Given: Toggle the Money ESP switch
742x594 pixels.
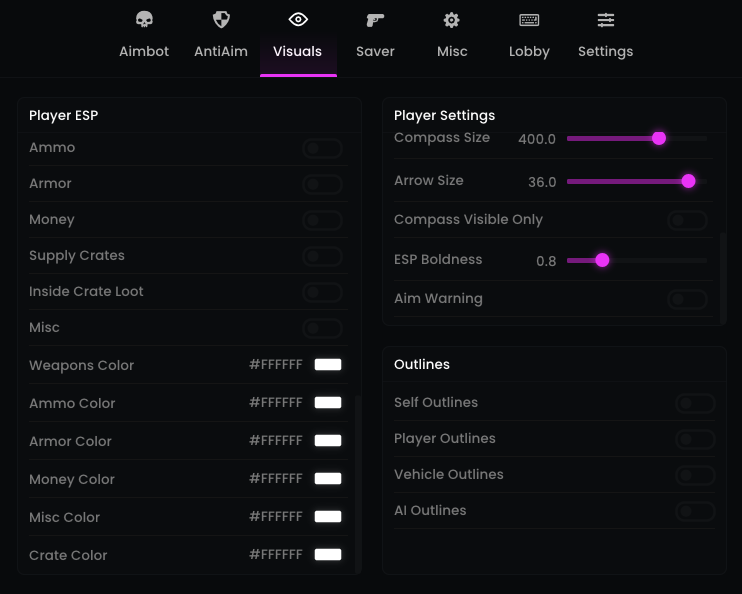Looking at the screenshot, I should click(x=322, y=220).
